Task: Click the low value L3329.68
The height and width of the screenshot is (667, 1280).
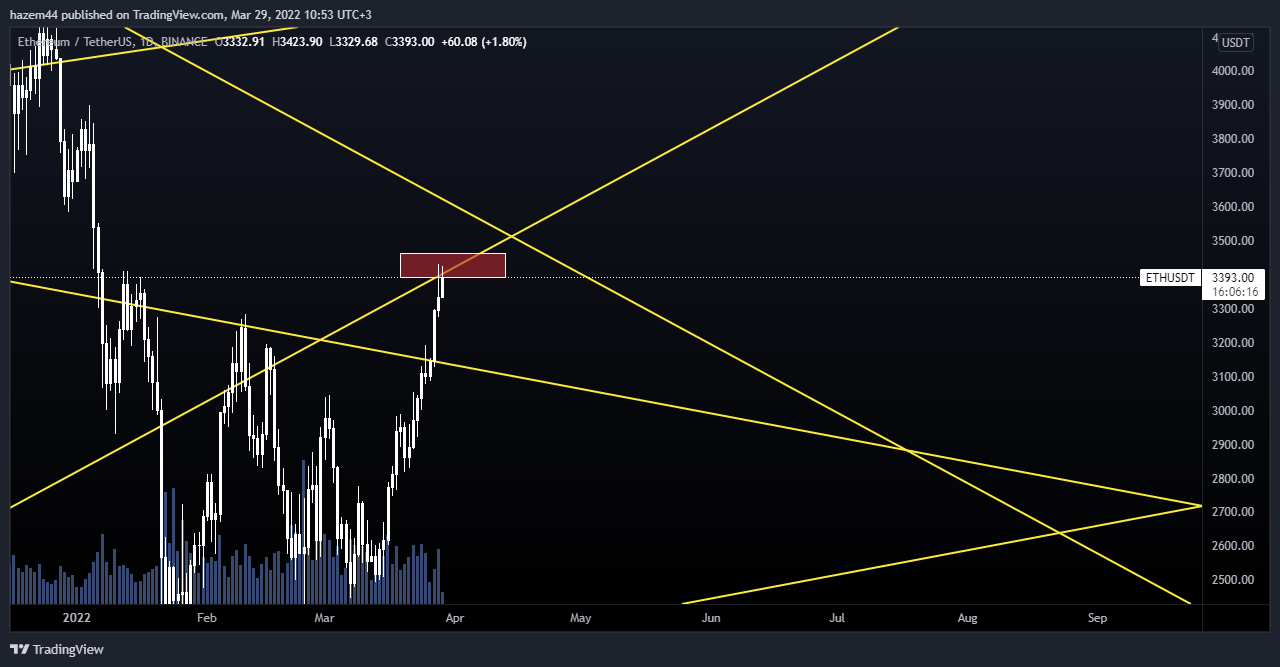Action: pos(352,42)
